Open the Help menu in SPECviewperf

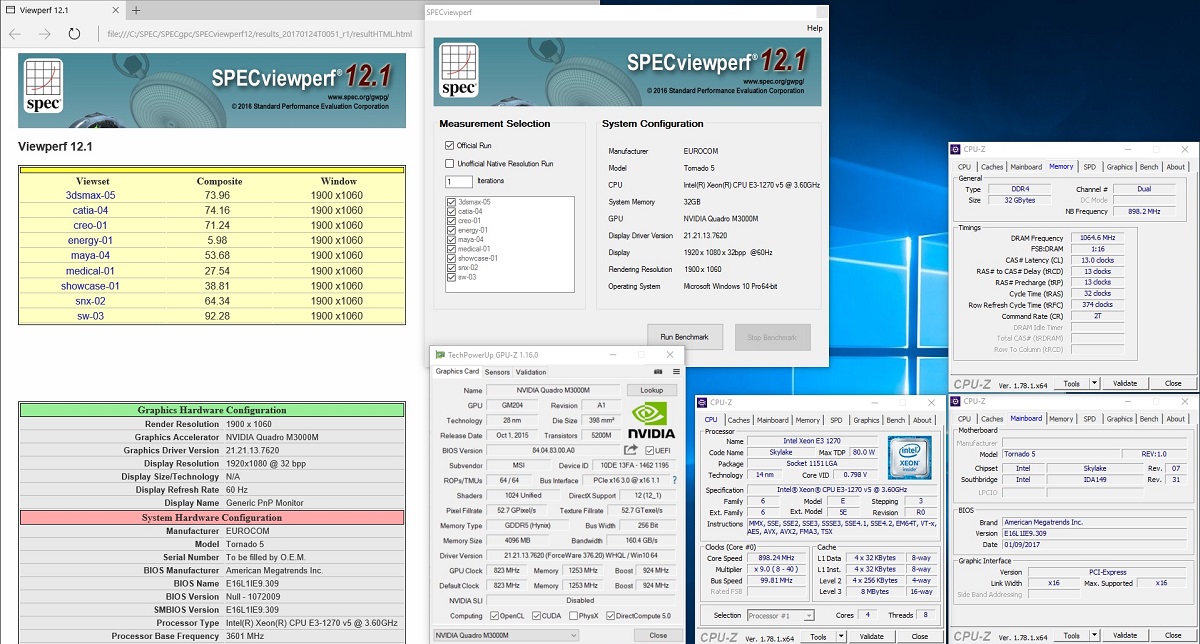(814, 28)
